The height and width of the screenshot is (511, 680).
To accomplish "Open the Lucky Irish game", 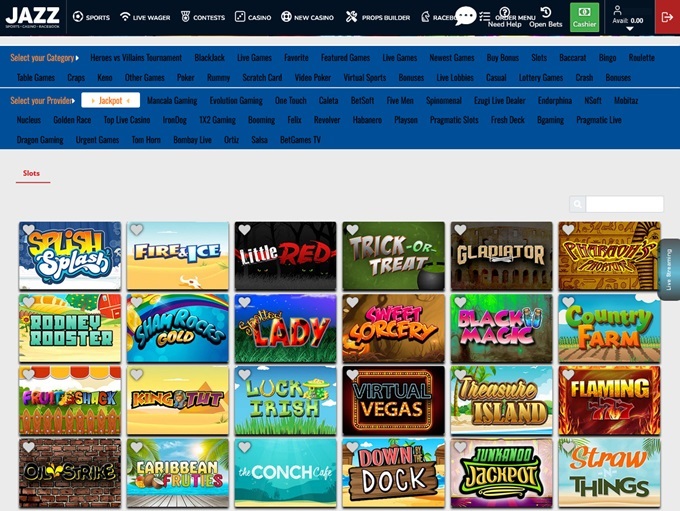I will point(285,400).
